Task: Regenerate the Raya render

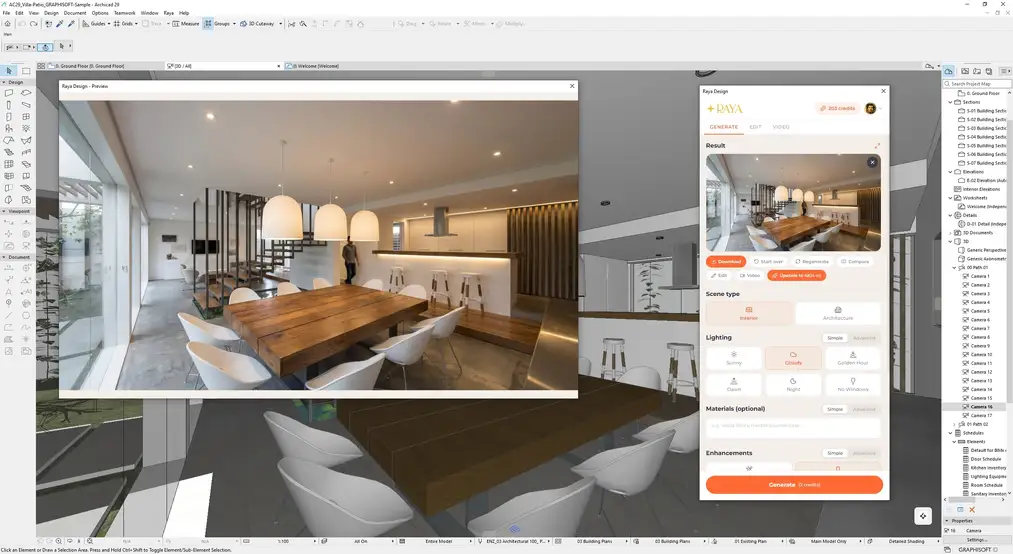Action: pyautogui.click(x=811, y=262)
